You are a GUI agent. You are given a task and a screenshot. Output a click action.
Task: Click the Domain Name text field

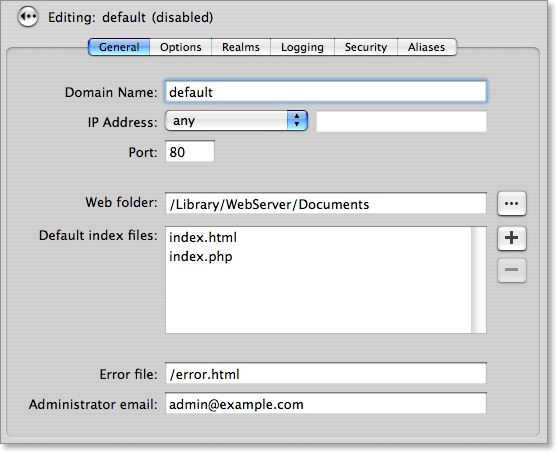[x=326, y=92]
